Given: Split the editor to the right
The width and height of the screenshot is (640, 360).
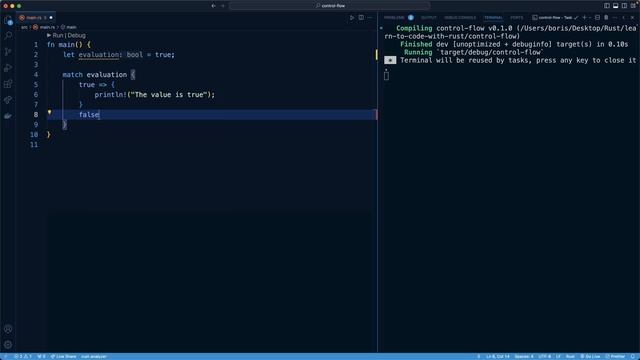Looking at the screenshot, I should [361, 18].
